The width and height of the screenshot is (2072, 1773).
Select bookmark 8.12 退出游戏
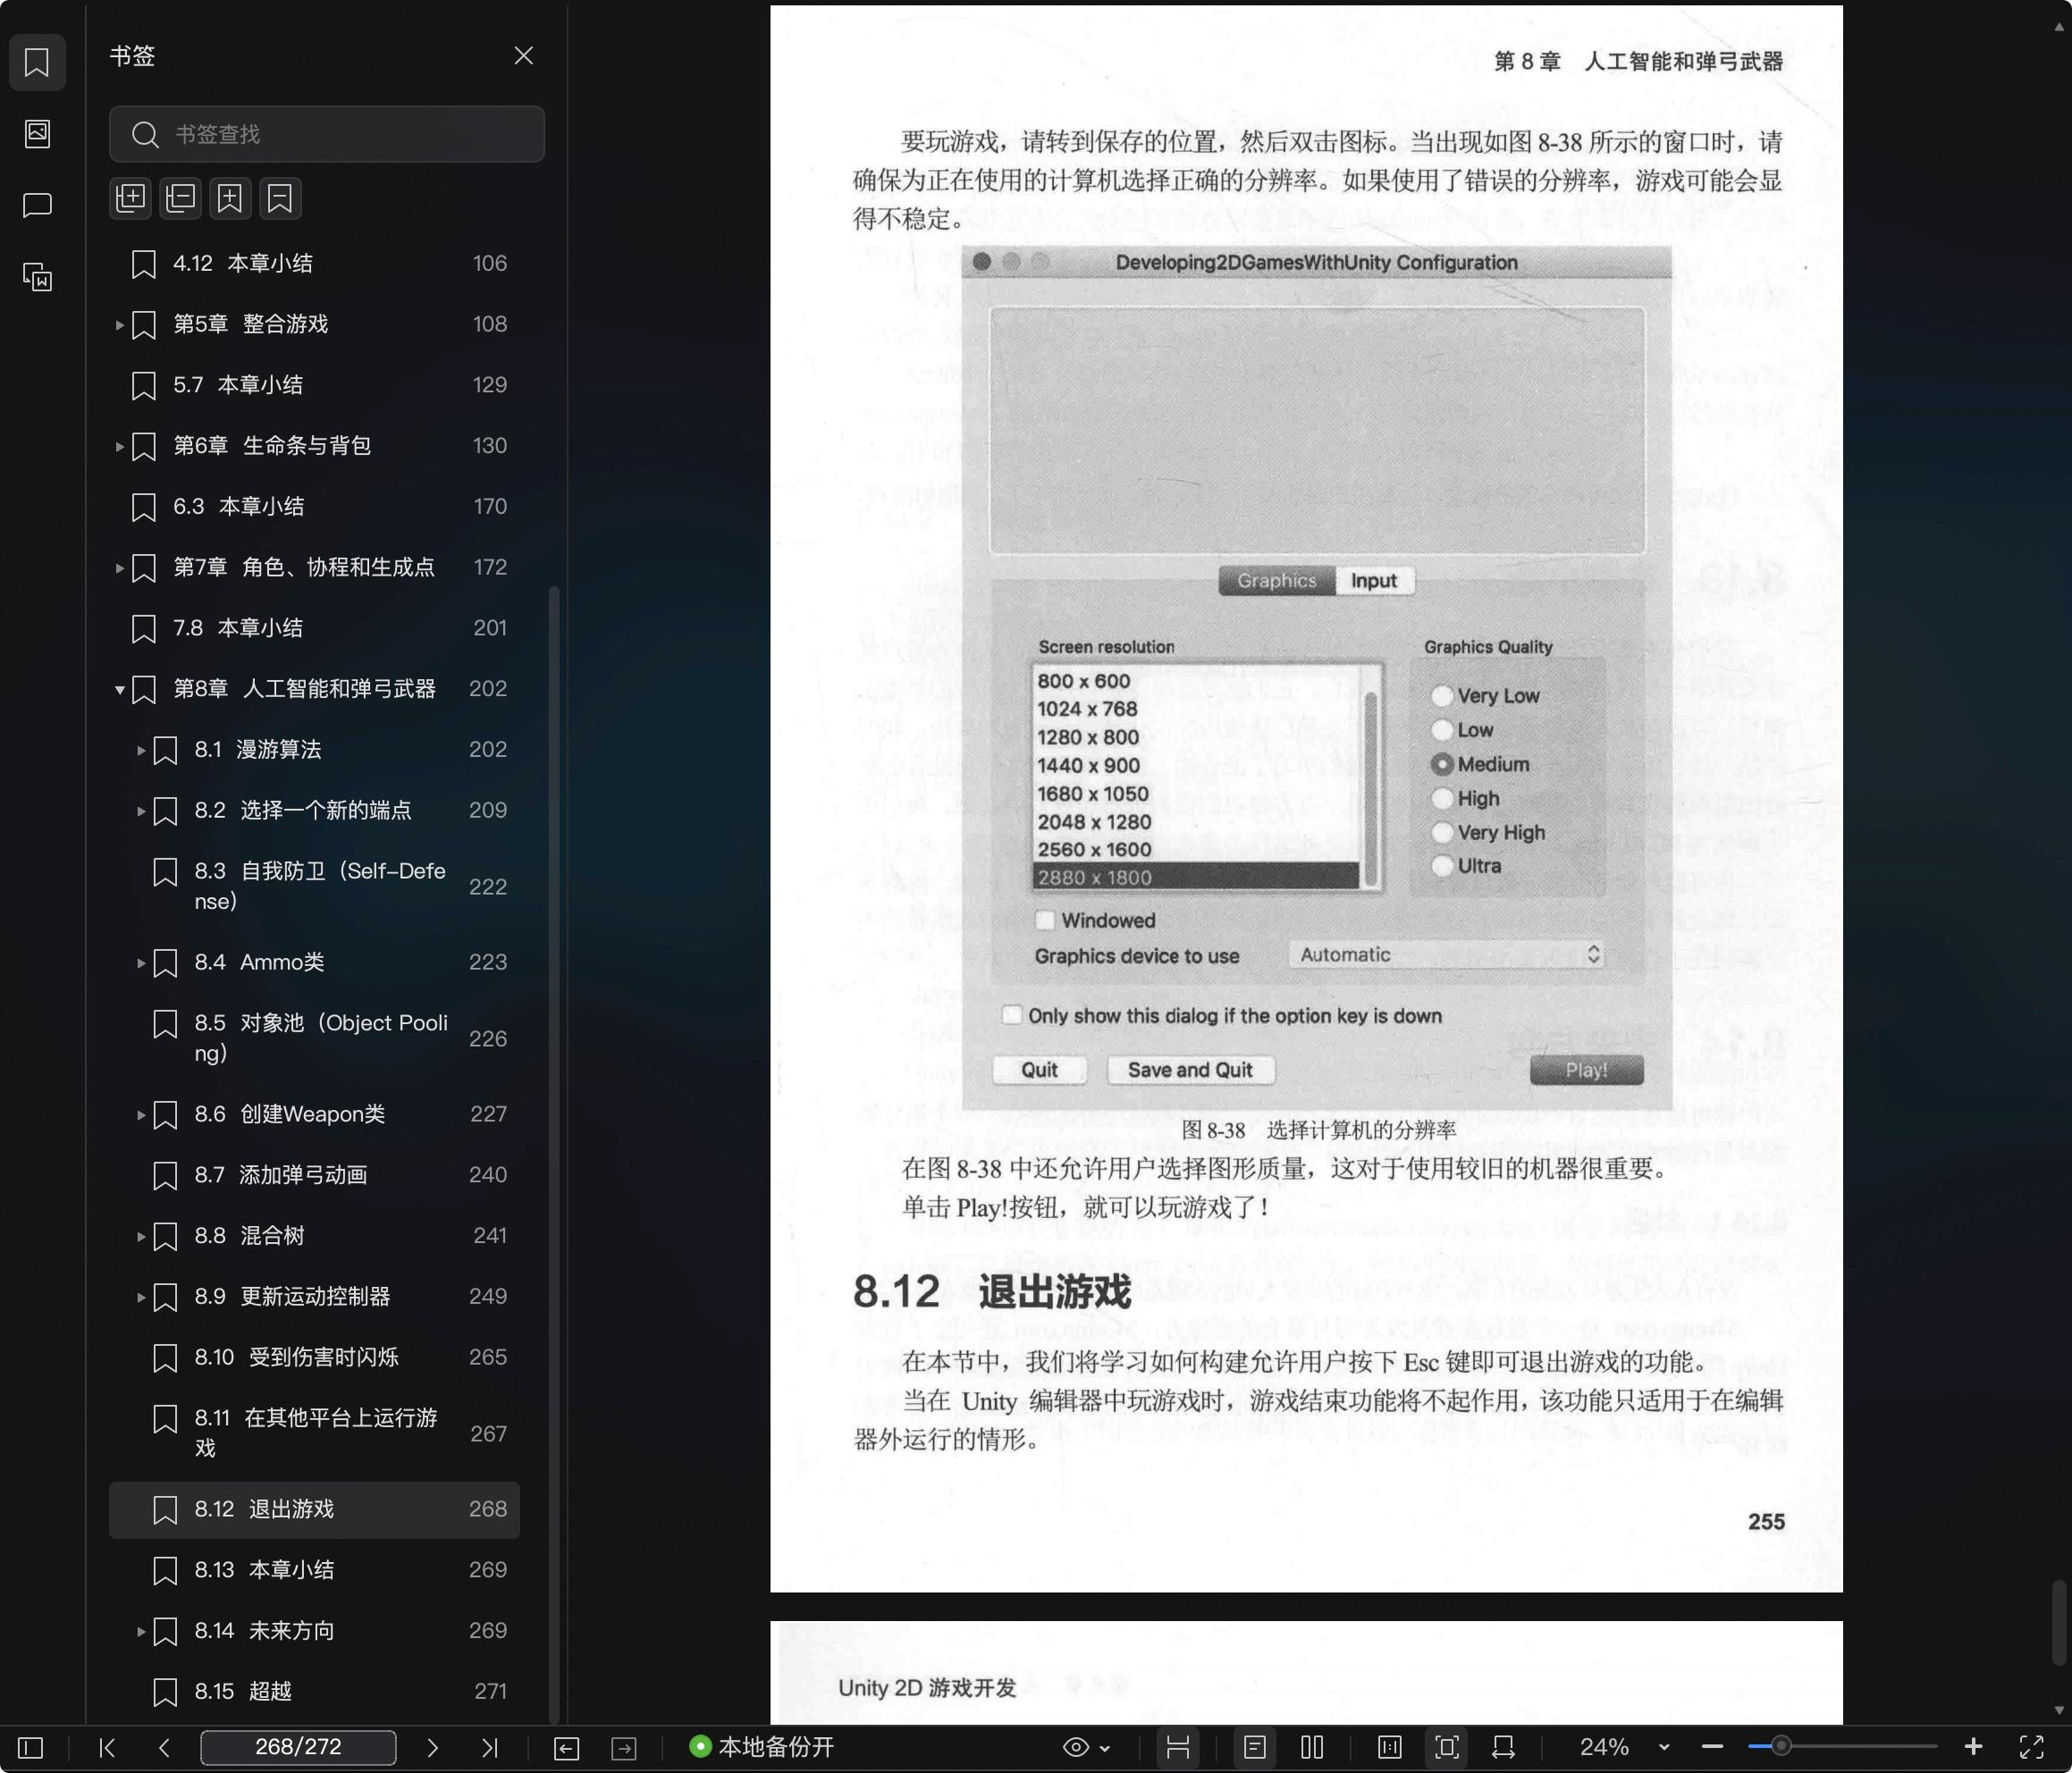click(x=314, y=1509)
